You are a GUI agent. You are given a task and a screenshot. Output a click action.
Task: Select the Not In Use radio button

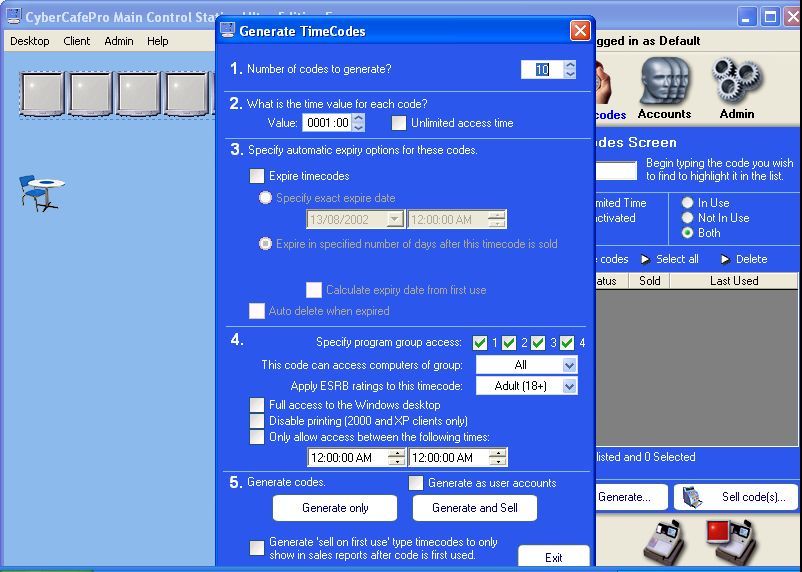point(687,217)
